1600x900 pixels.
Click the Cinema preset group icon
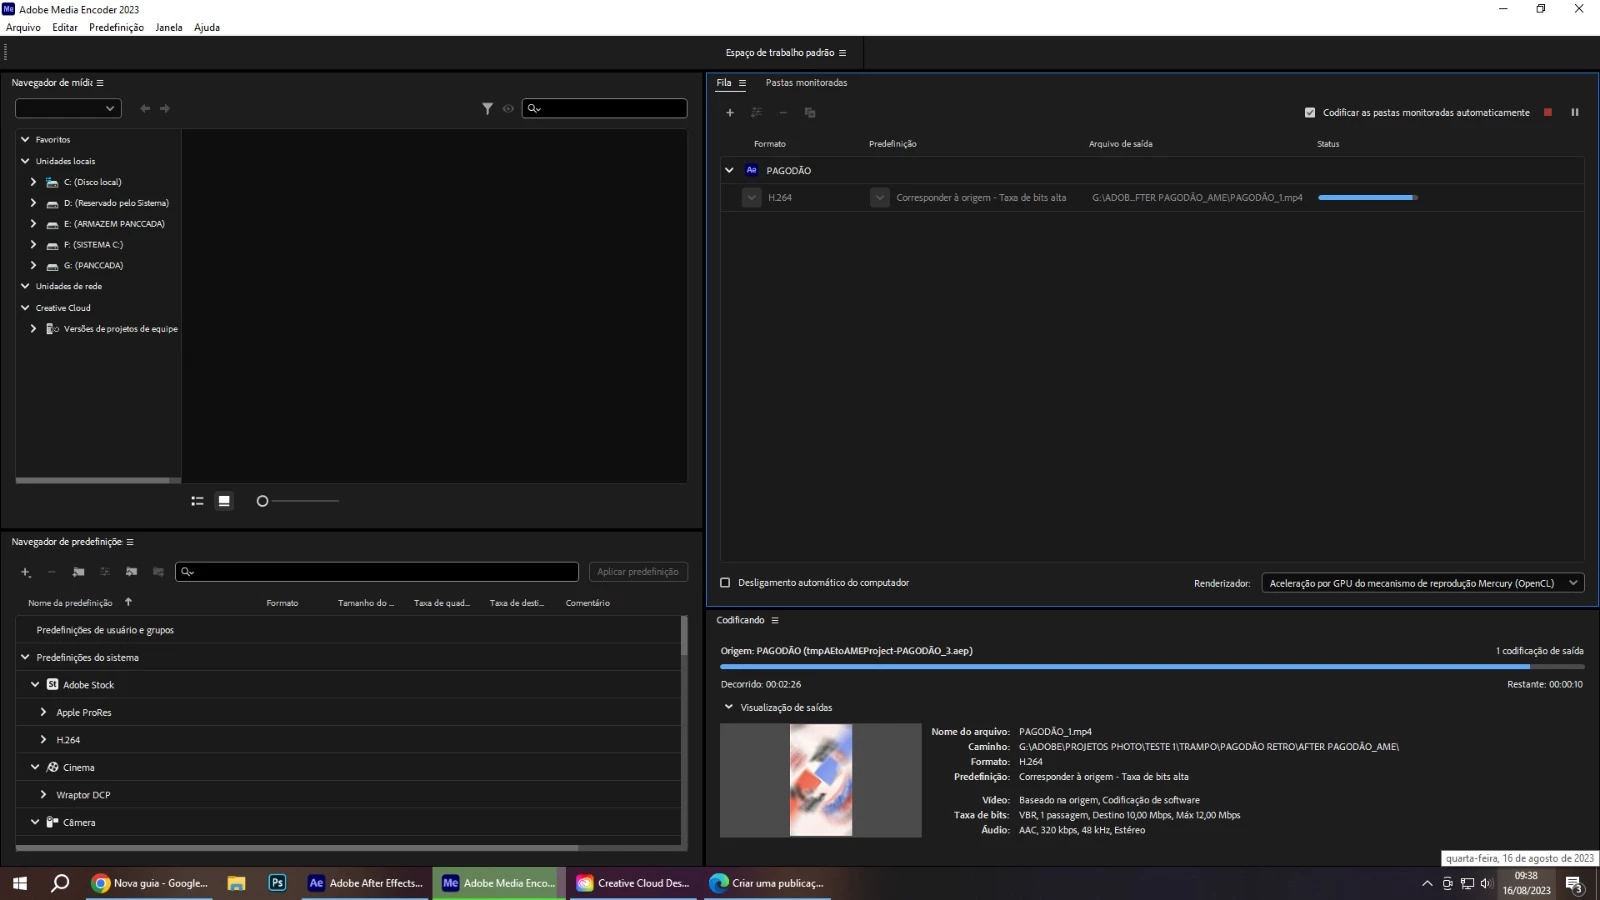[x=53, y=767]
